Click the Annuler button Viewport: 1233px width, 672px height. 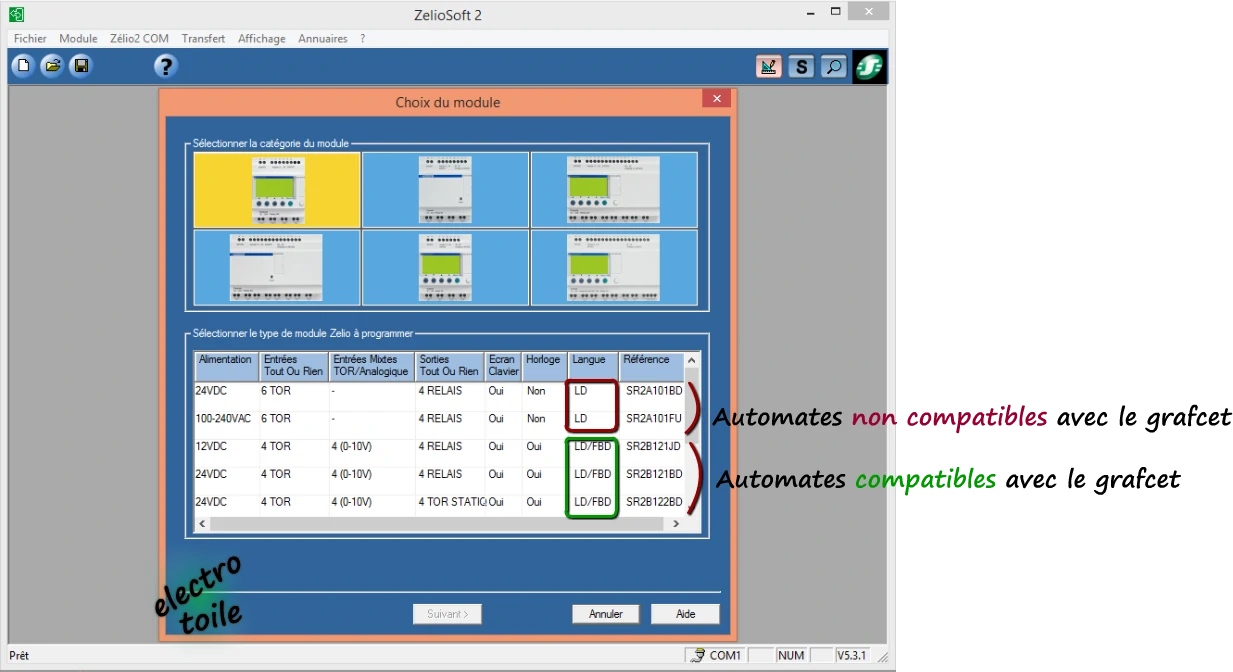[606, 614]
